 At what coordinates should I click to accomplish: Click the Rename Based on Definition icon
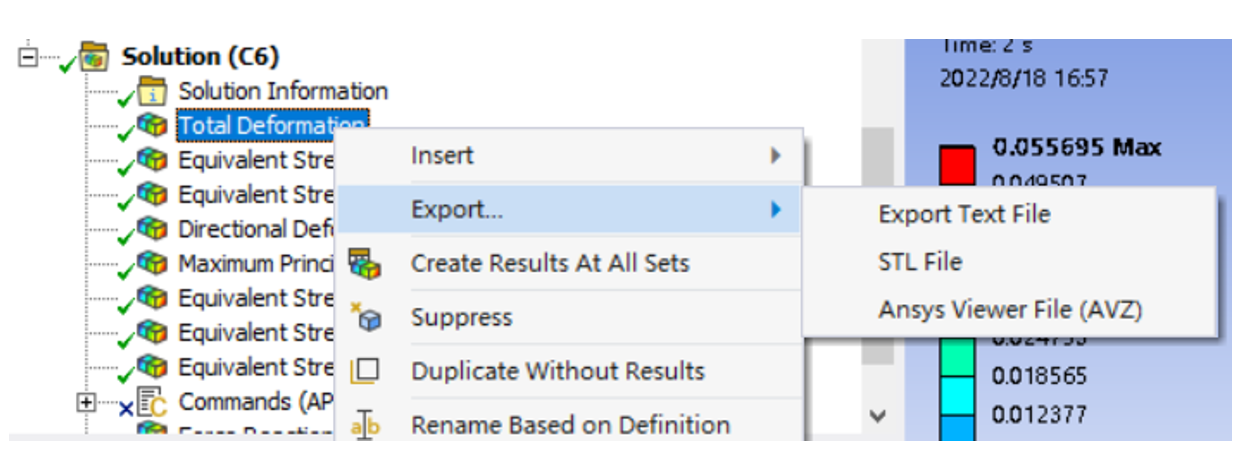pyautogui.click(x=364, y=425)
